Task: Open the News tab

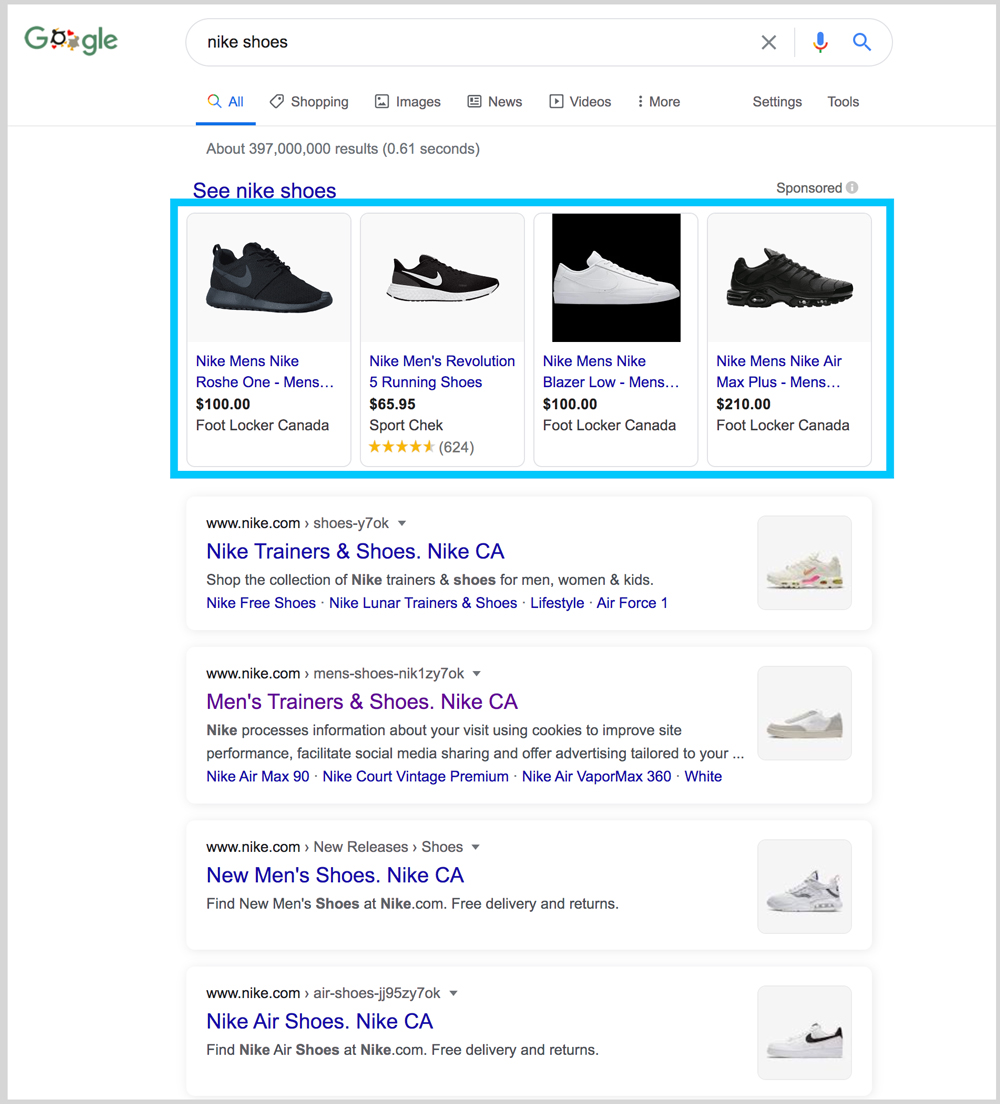Action: [x=495, y=101]
